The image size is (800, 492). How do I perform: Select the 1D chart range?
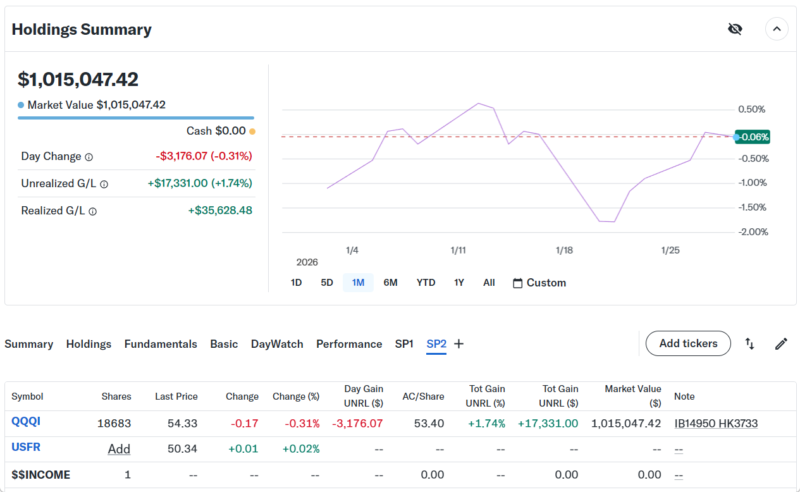point(296,283)
